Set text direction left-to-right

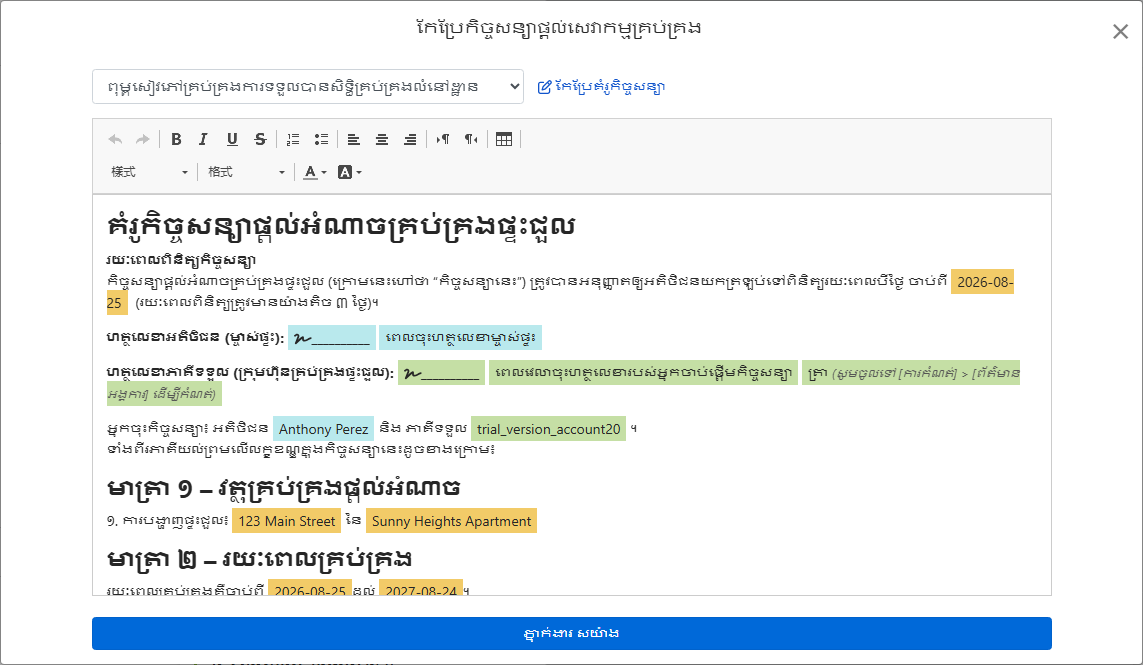[x=442, y=139]
